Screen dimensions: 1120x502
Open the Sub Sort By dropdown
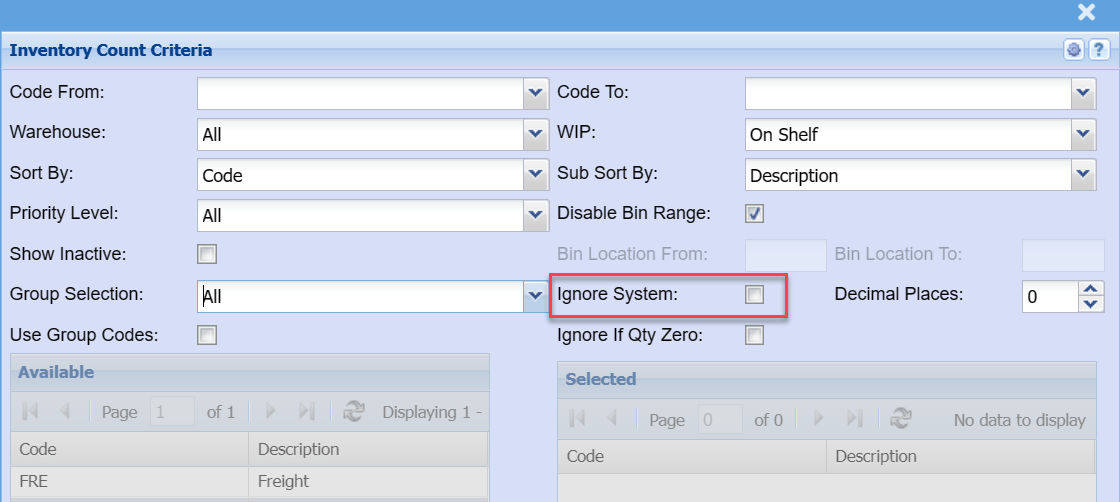1083,175
